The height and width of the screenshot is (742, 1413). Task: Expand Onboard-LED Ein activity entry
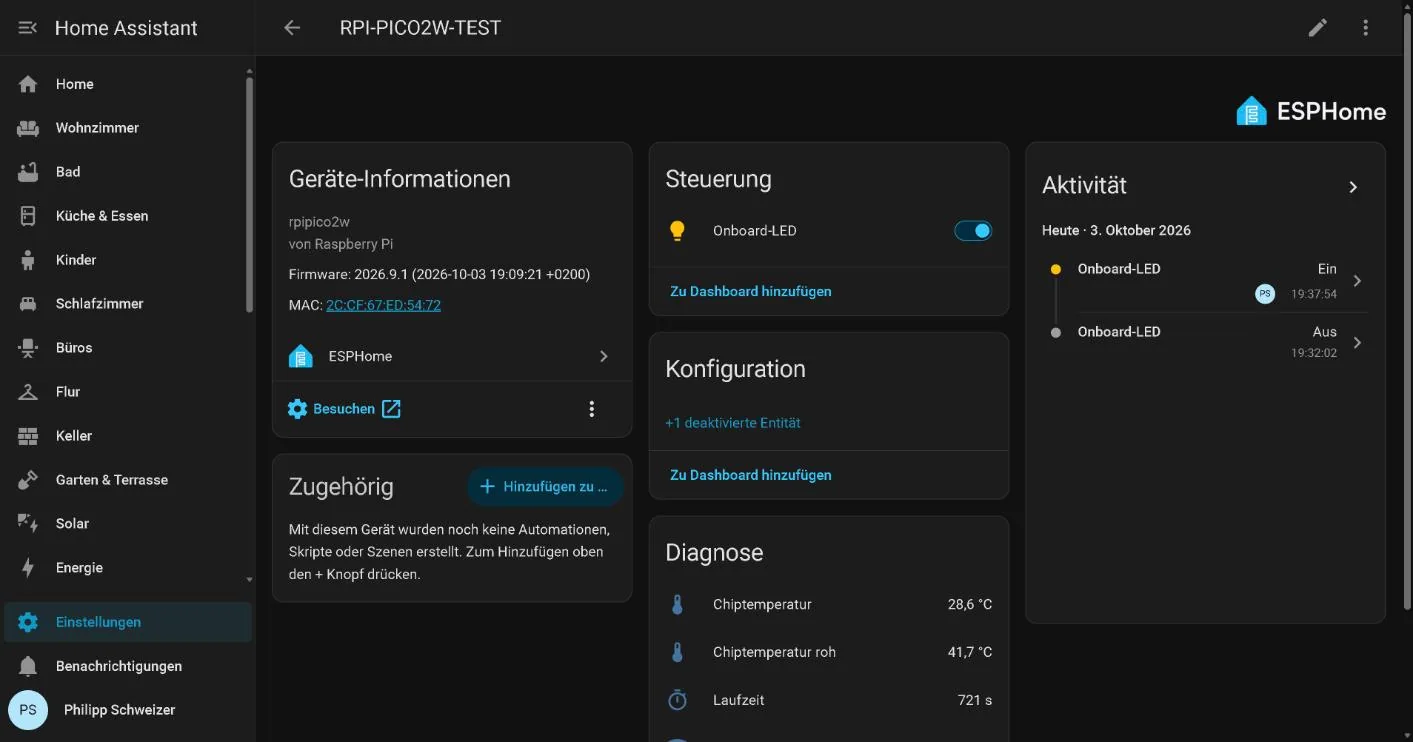pyautogui.click(x=1357, y=281)
